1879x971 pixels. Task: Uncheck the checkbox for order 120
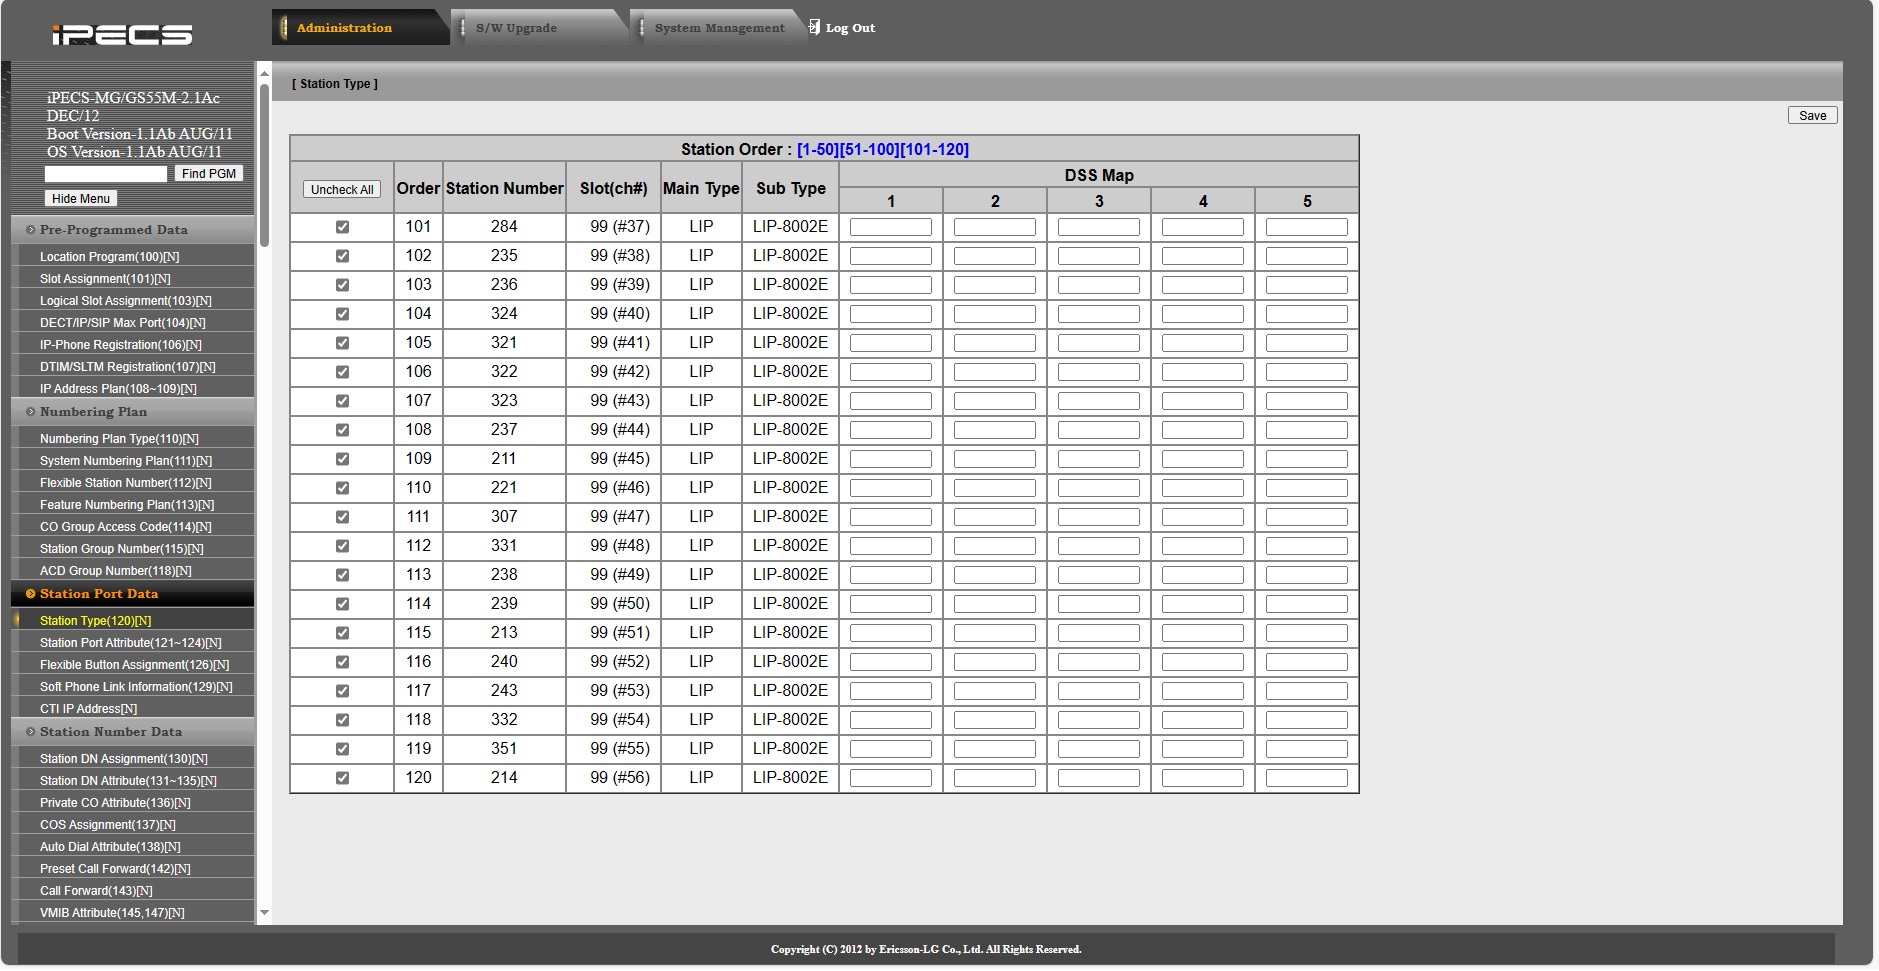pyautogui.click(x=342, y=778)
